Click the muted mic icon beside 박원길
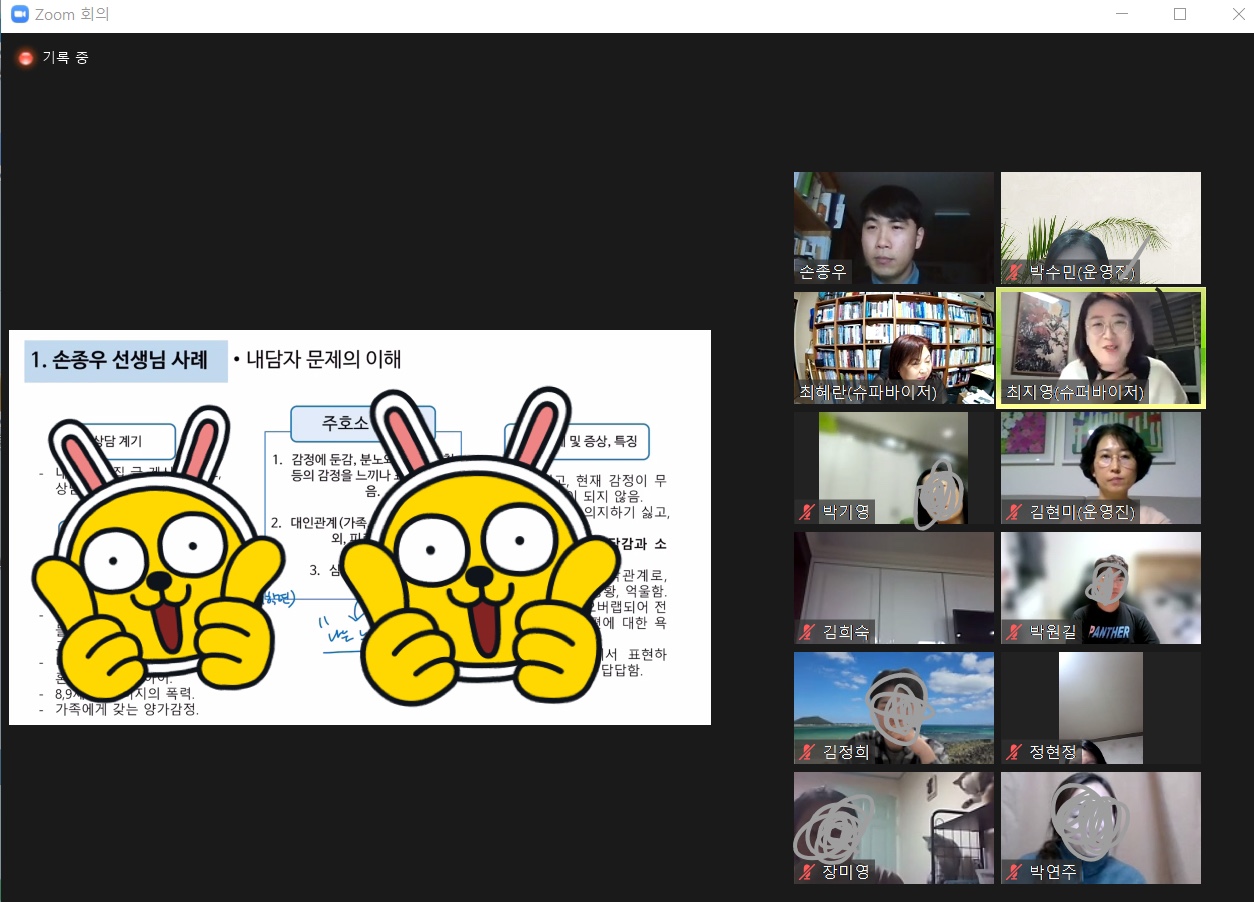1254x902 pixels. (x=1015, y=632)
